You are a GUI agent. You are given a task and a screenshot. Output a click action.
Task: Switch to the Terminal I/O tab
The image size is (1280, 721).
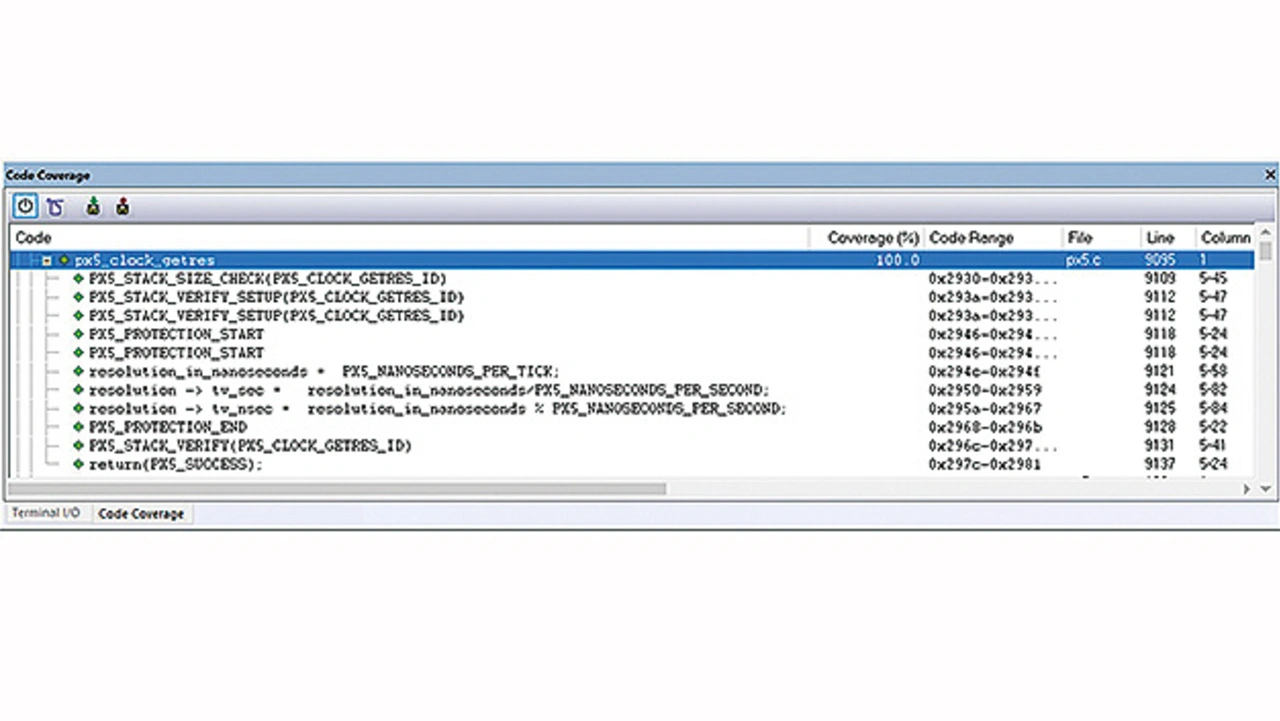[46, 513]
